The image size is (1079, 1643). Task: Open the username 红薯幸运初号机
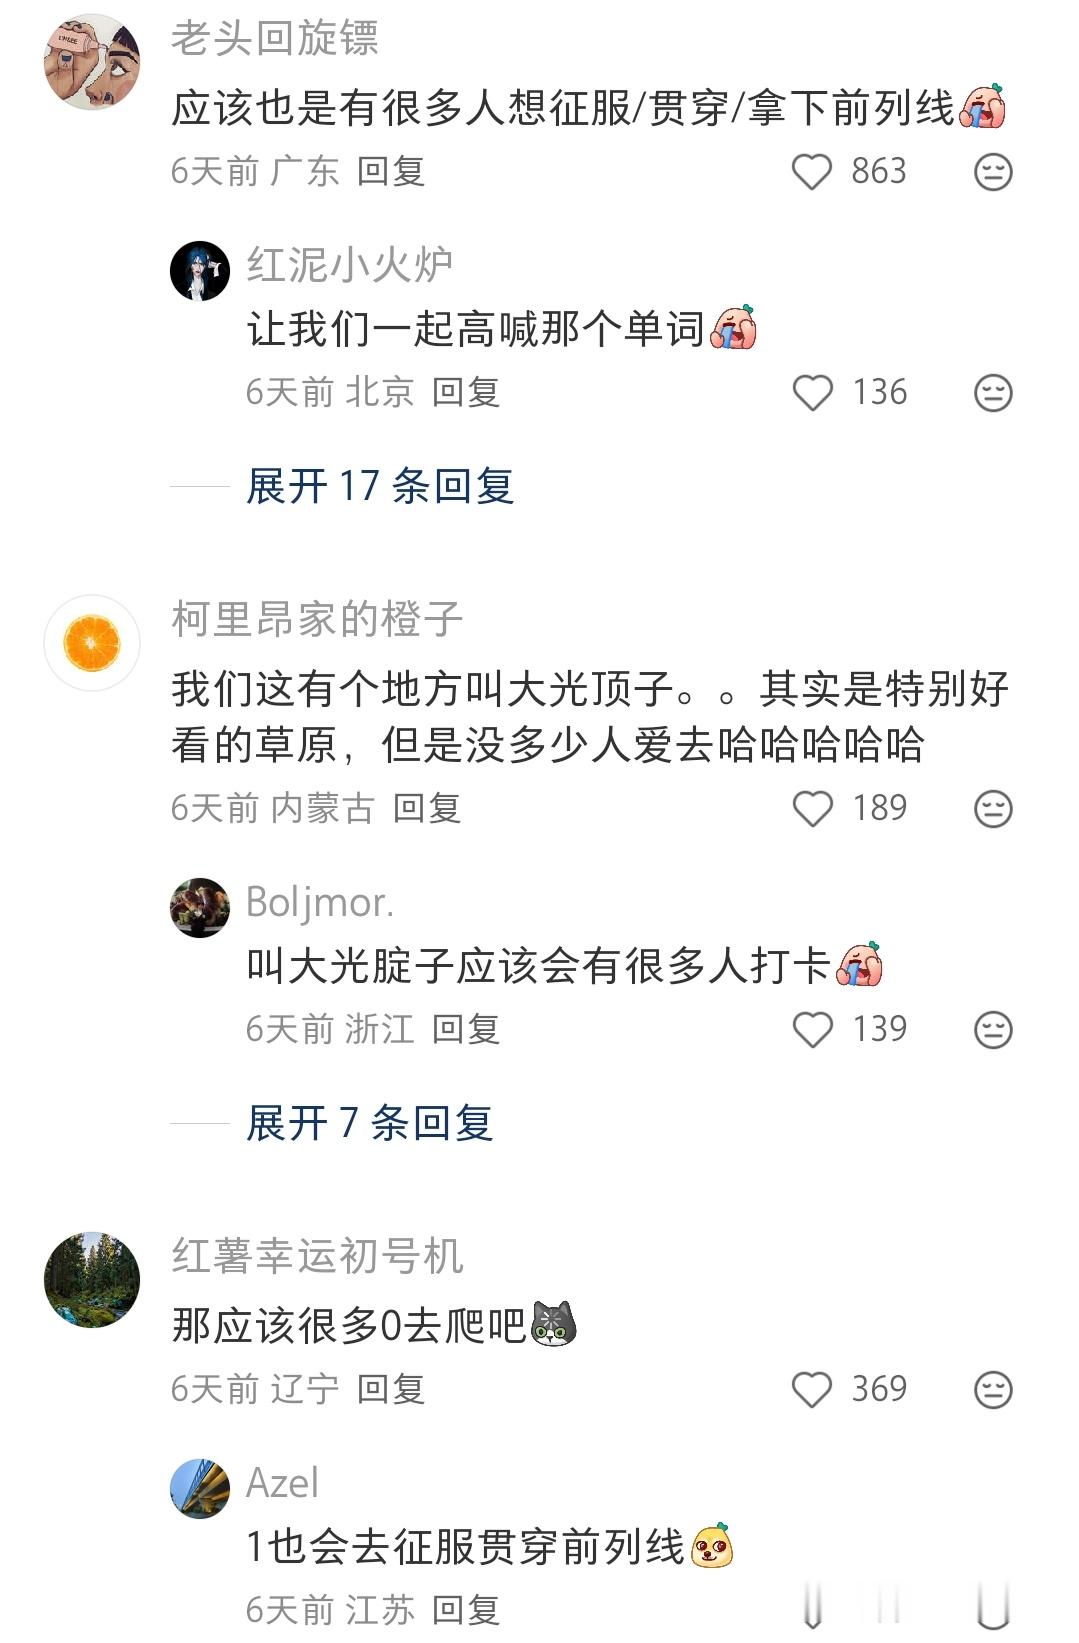318,1257
